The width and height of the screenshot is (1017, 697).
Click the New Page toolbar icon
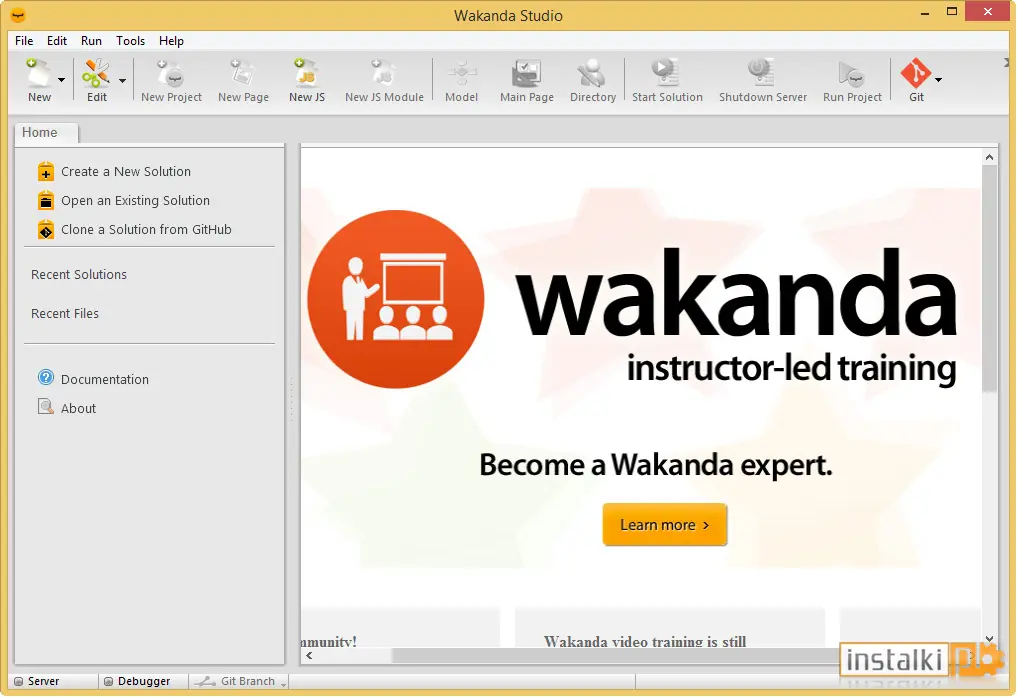pos(243,73)
